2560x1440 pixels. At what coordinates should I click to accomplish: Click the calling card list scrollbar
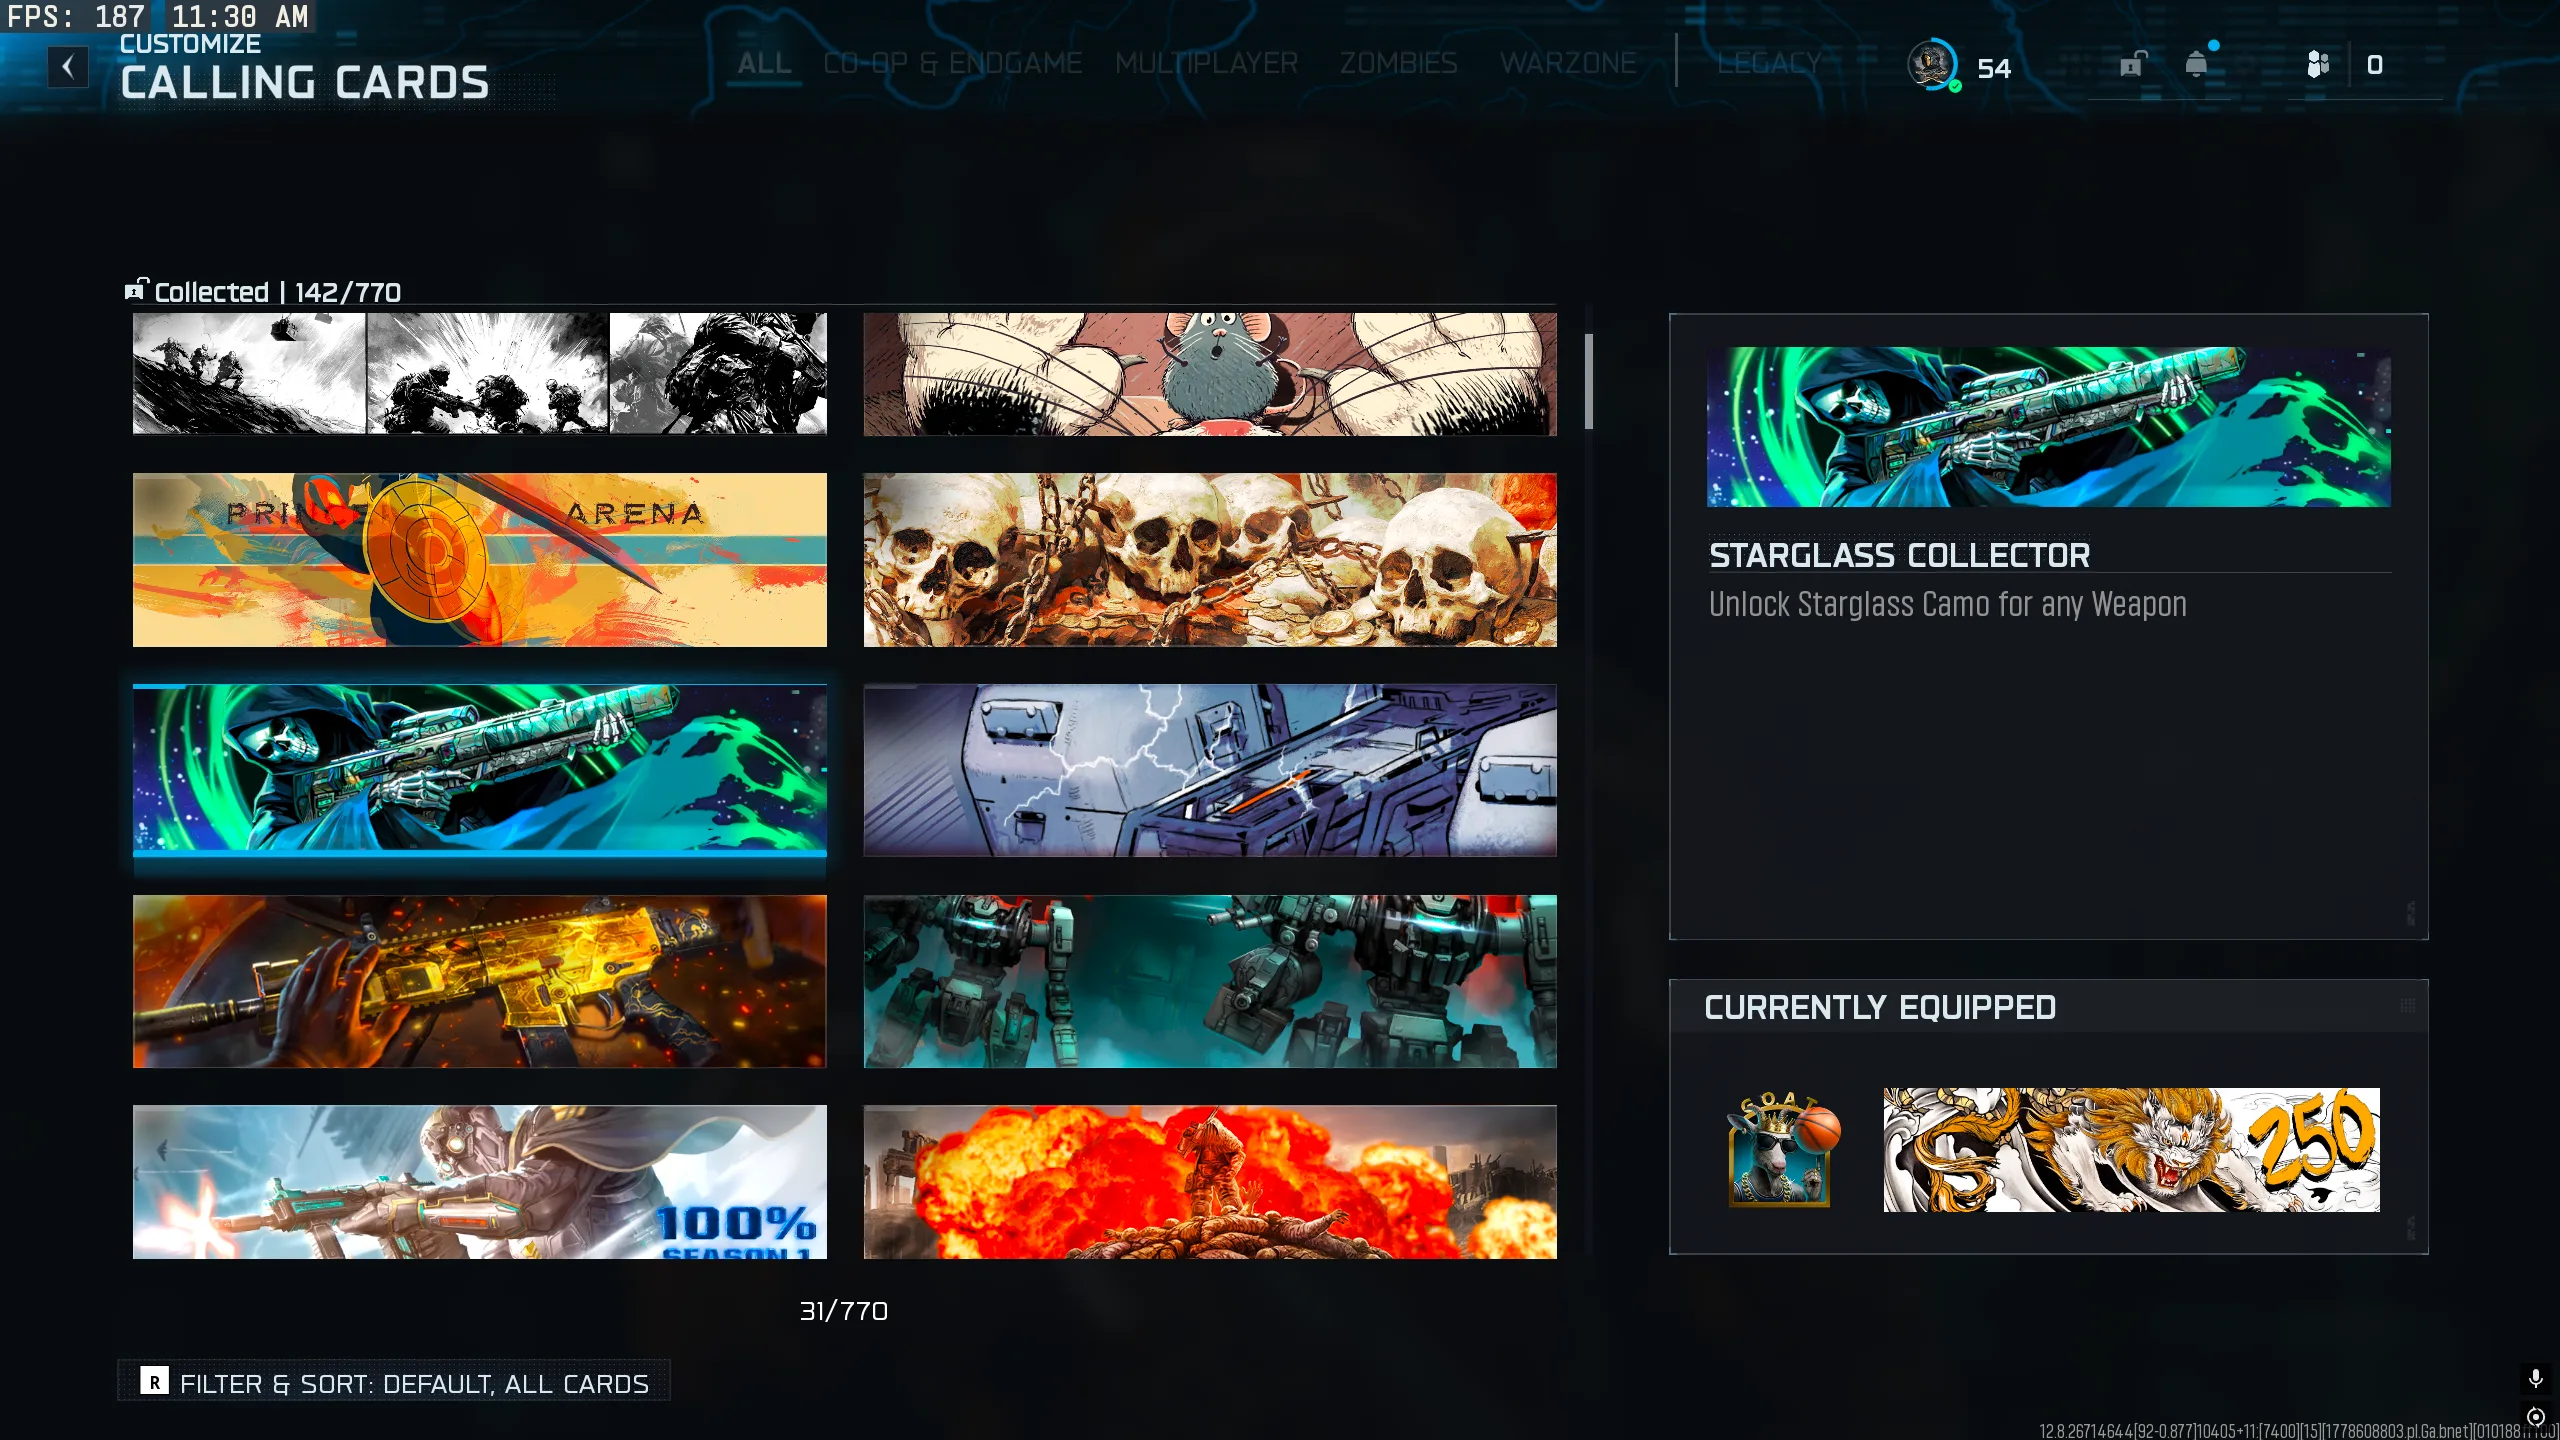click(x=1589, y=382)
